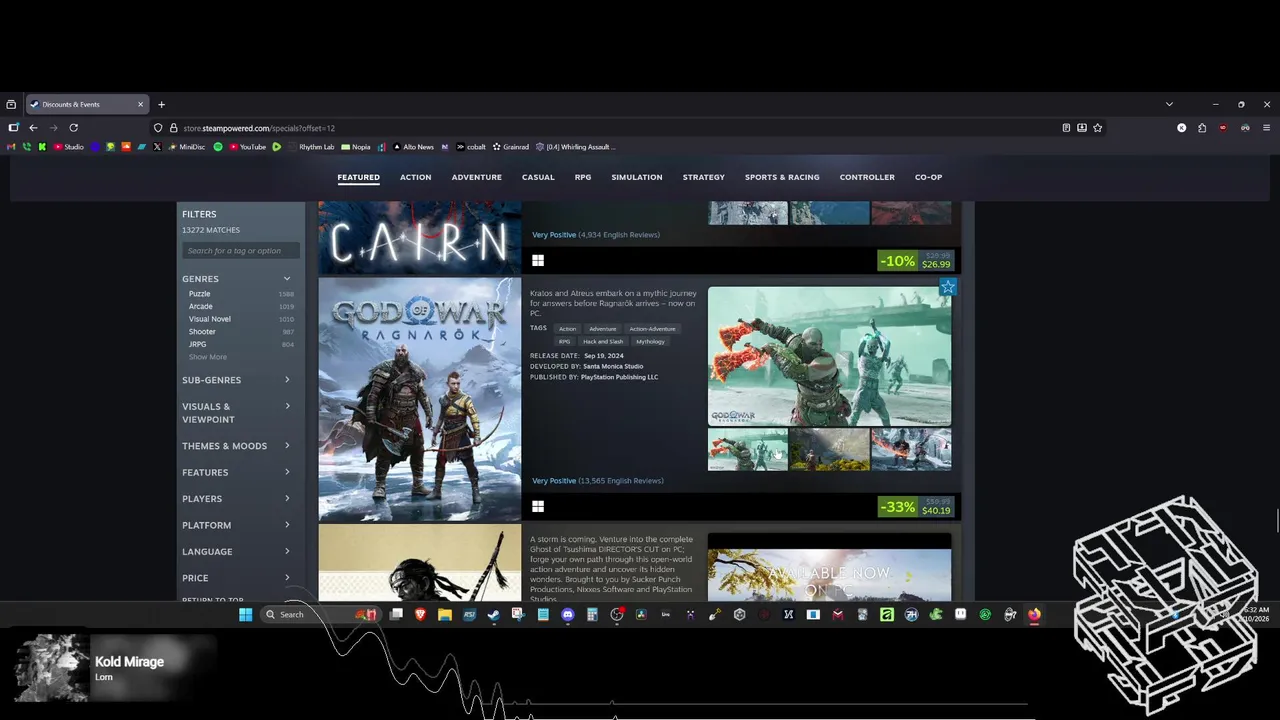Expand the Players filter section

click(238, 499)
